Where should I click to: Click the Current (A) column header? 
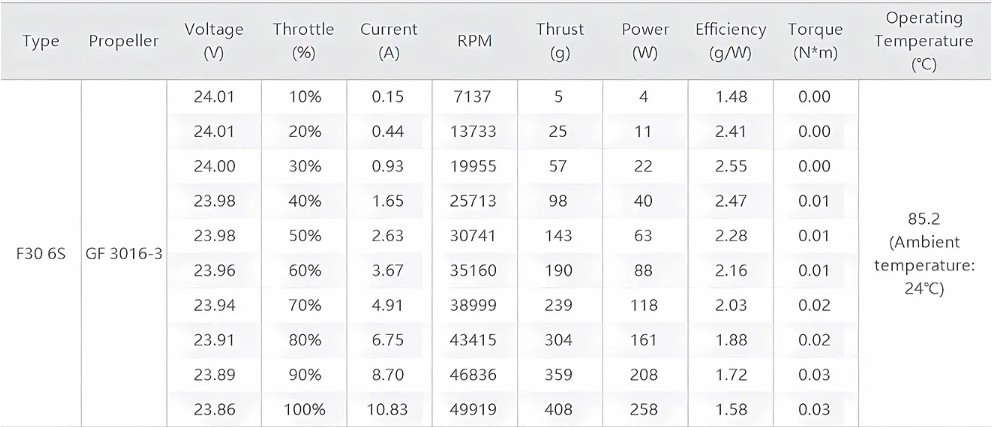click(389, 41)
